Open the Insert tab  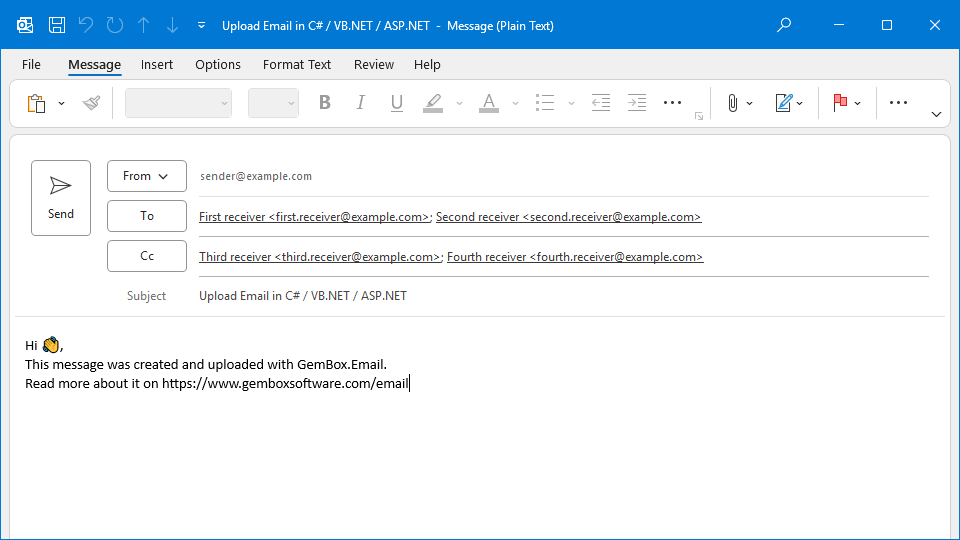tap(156, 64)
